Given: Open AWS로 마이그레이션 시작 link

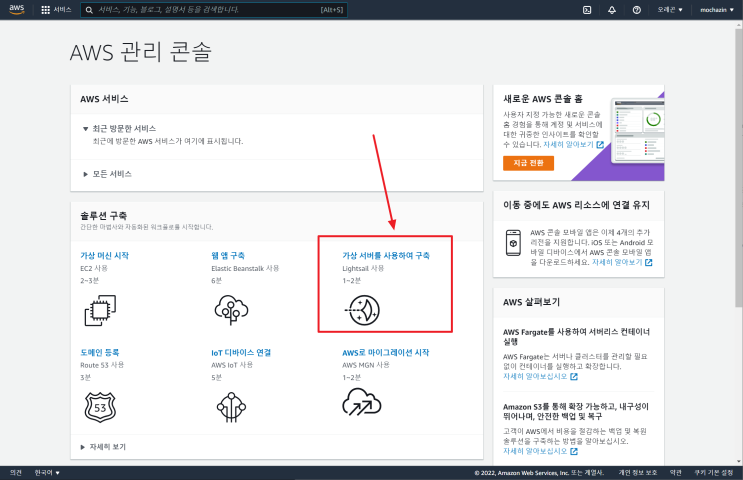Looking at the screenshot, I should point(386,353).
